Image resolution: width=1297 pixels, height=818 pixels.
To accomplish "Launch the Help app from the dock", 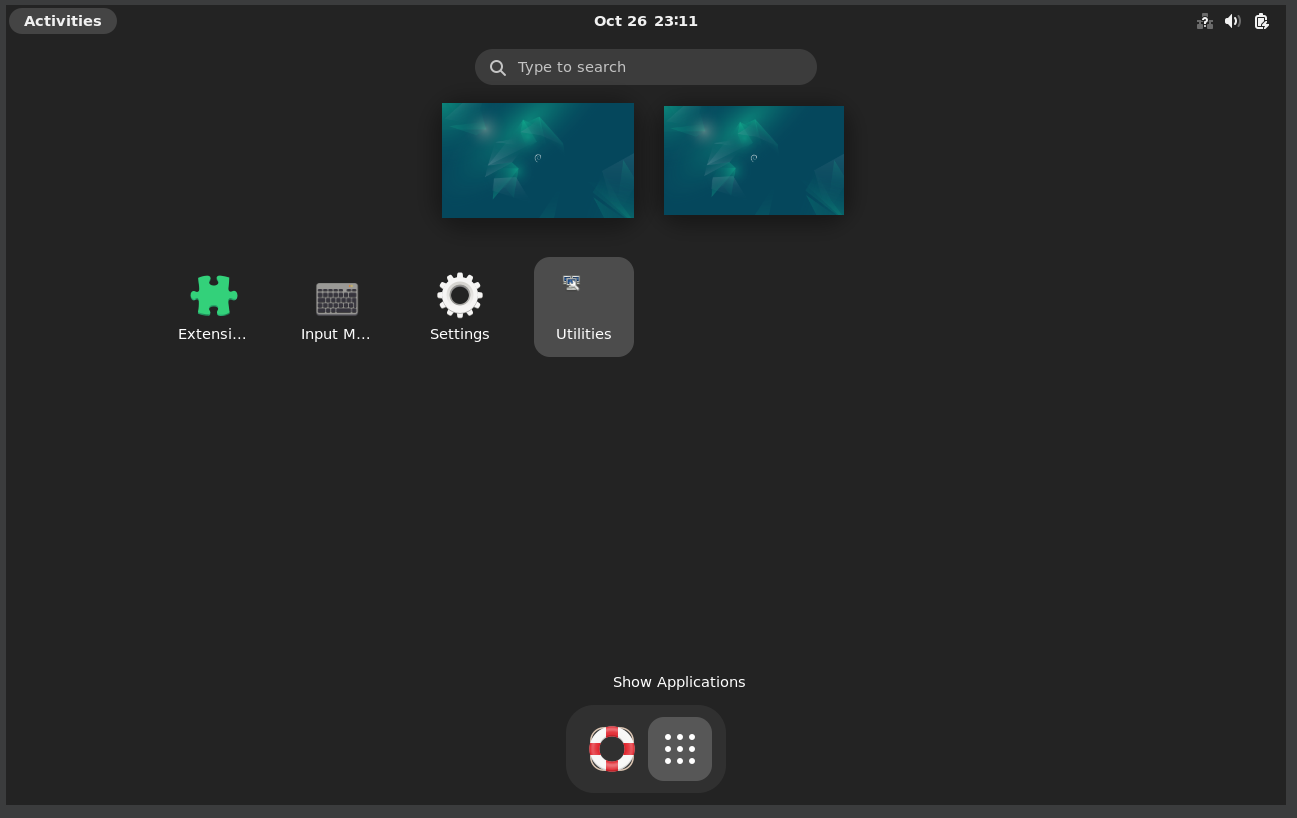I will pos(611,748).
